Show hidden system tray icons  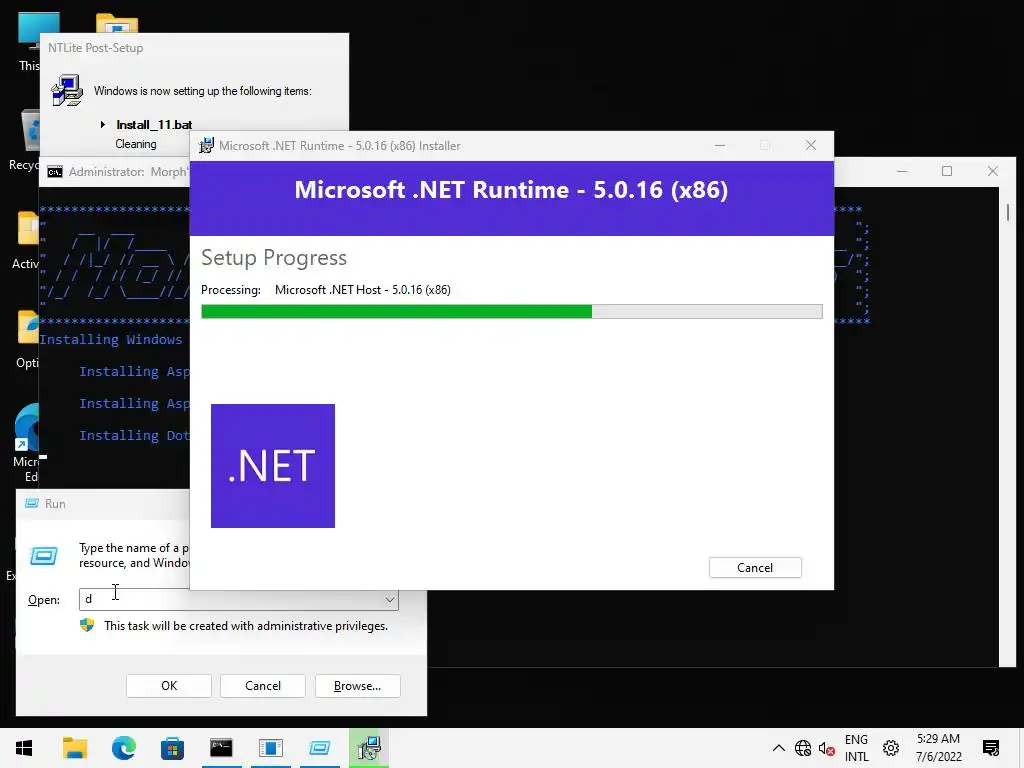pos(778,748)
